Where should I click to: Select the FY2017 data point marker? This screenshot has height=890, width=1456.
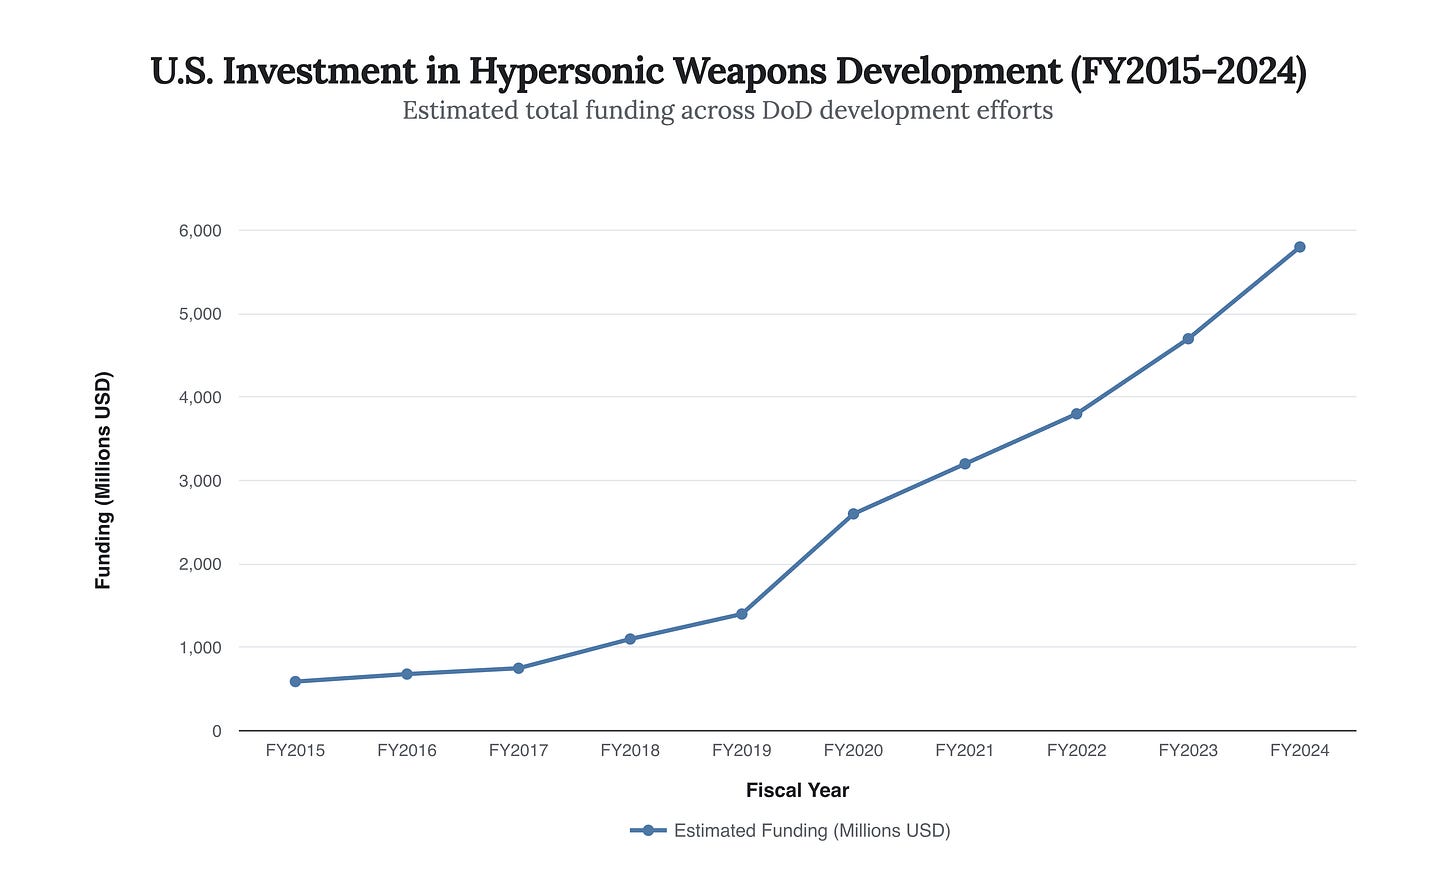(518, 667)
